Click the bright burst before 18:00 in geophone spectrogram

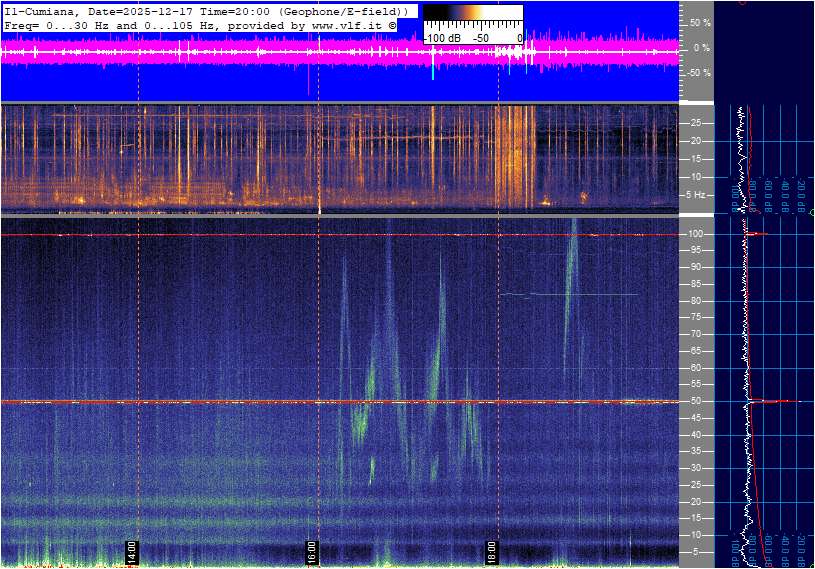coord(515,157)
